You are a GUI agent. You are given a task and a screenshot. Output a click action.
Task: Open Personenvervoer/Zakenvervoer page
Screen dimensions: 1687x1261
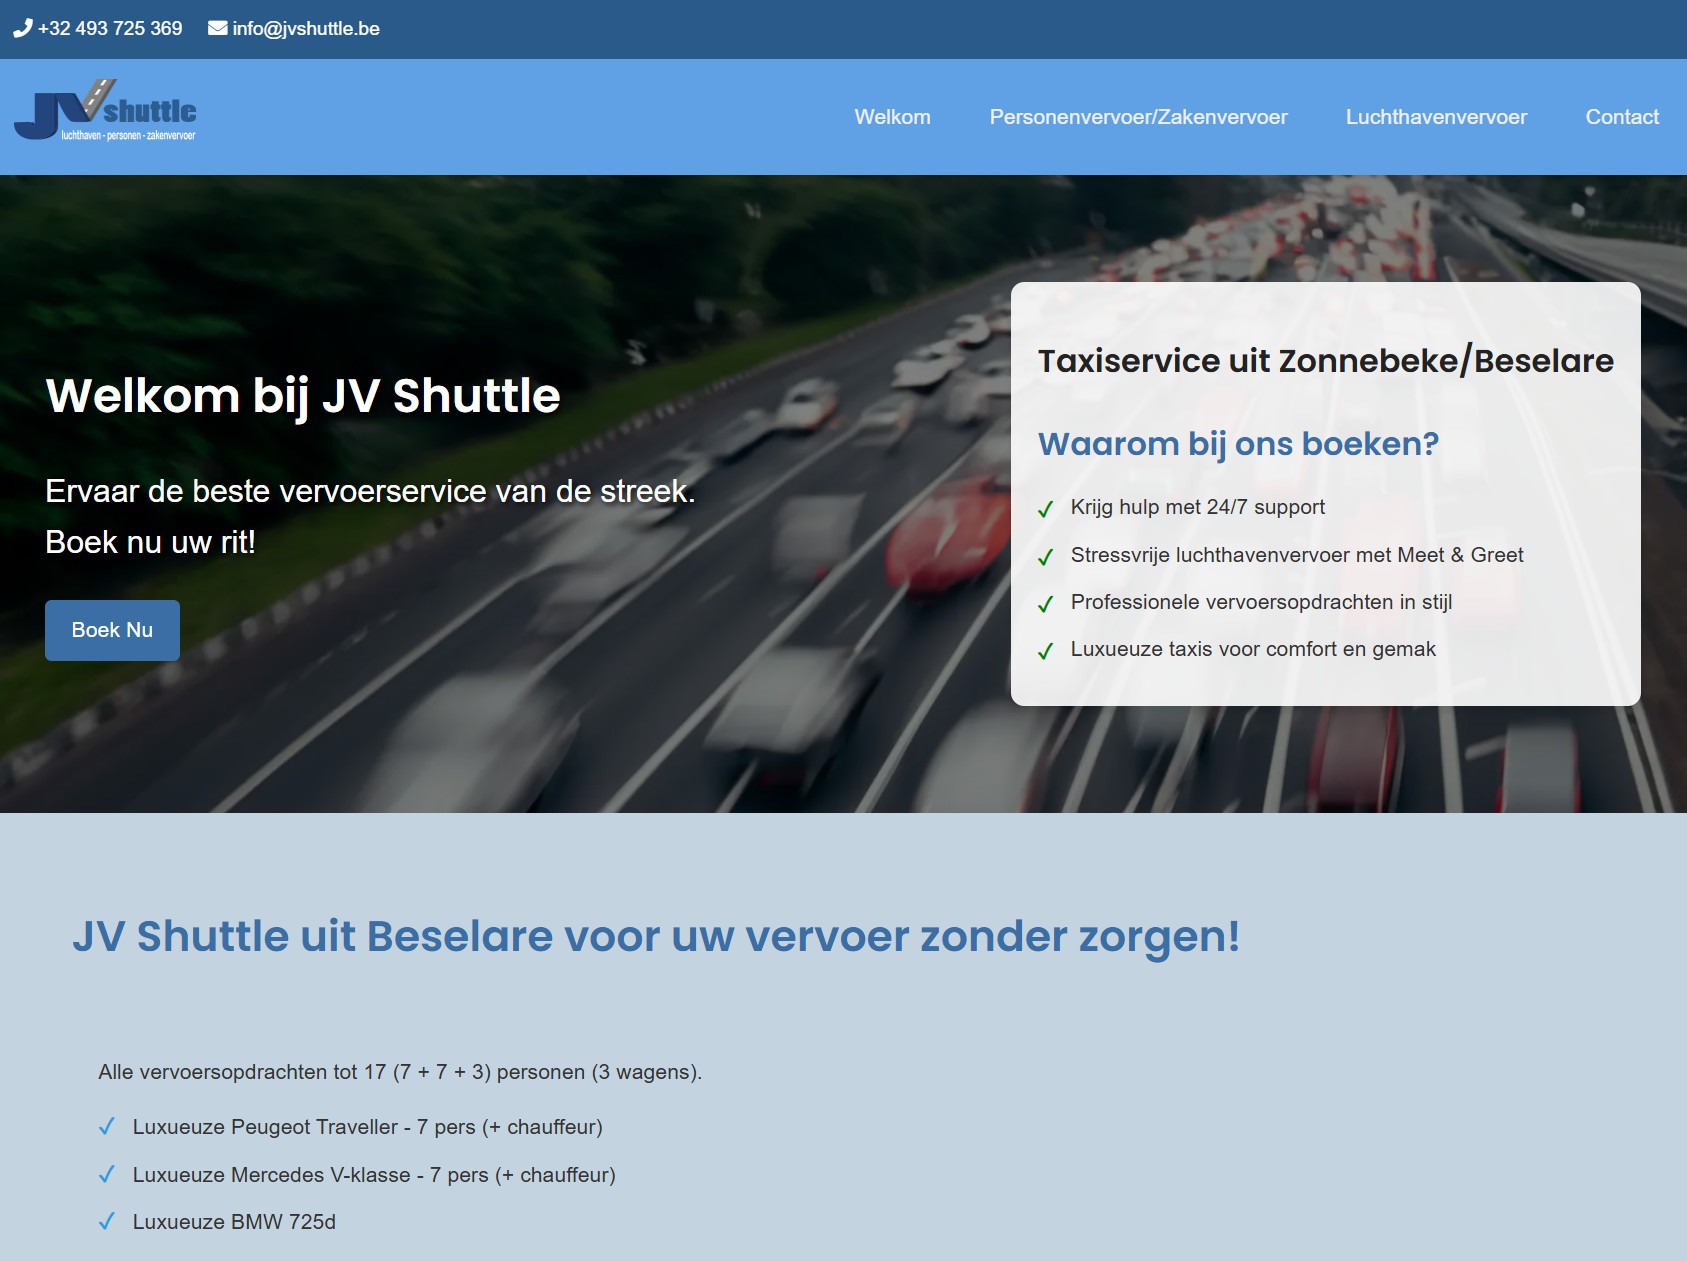pyautogui.click(x=1138, y=117)
